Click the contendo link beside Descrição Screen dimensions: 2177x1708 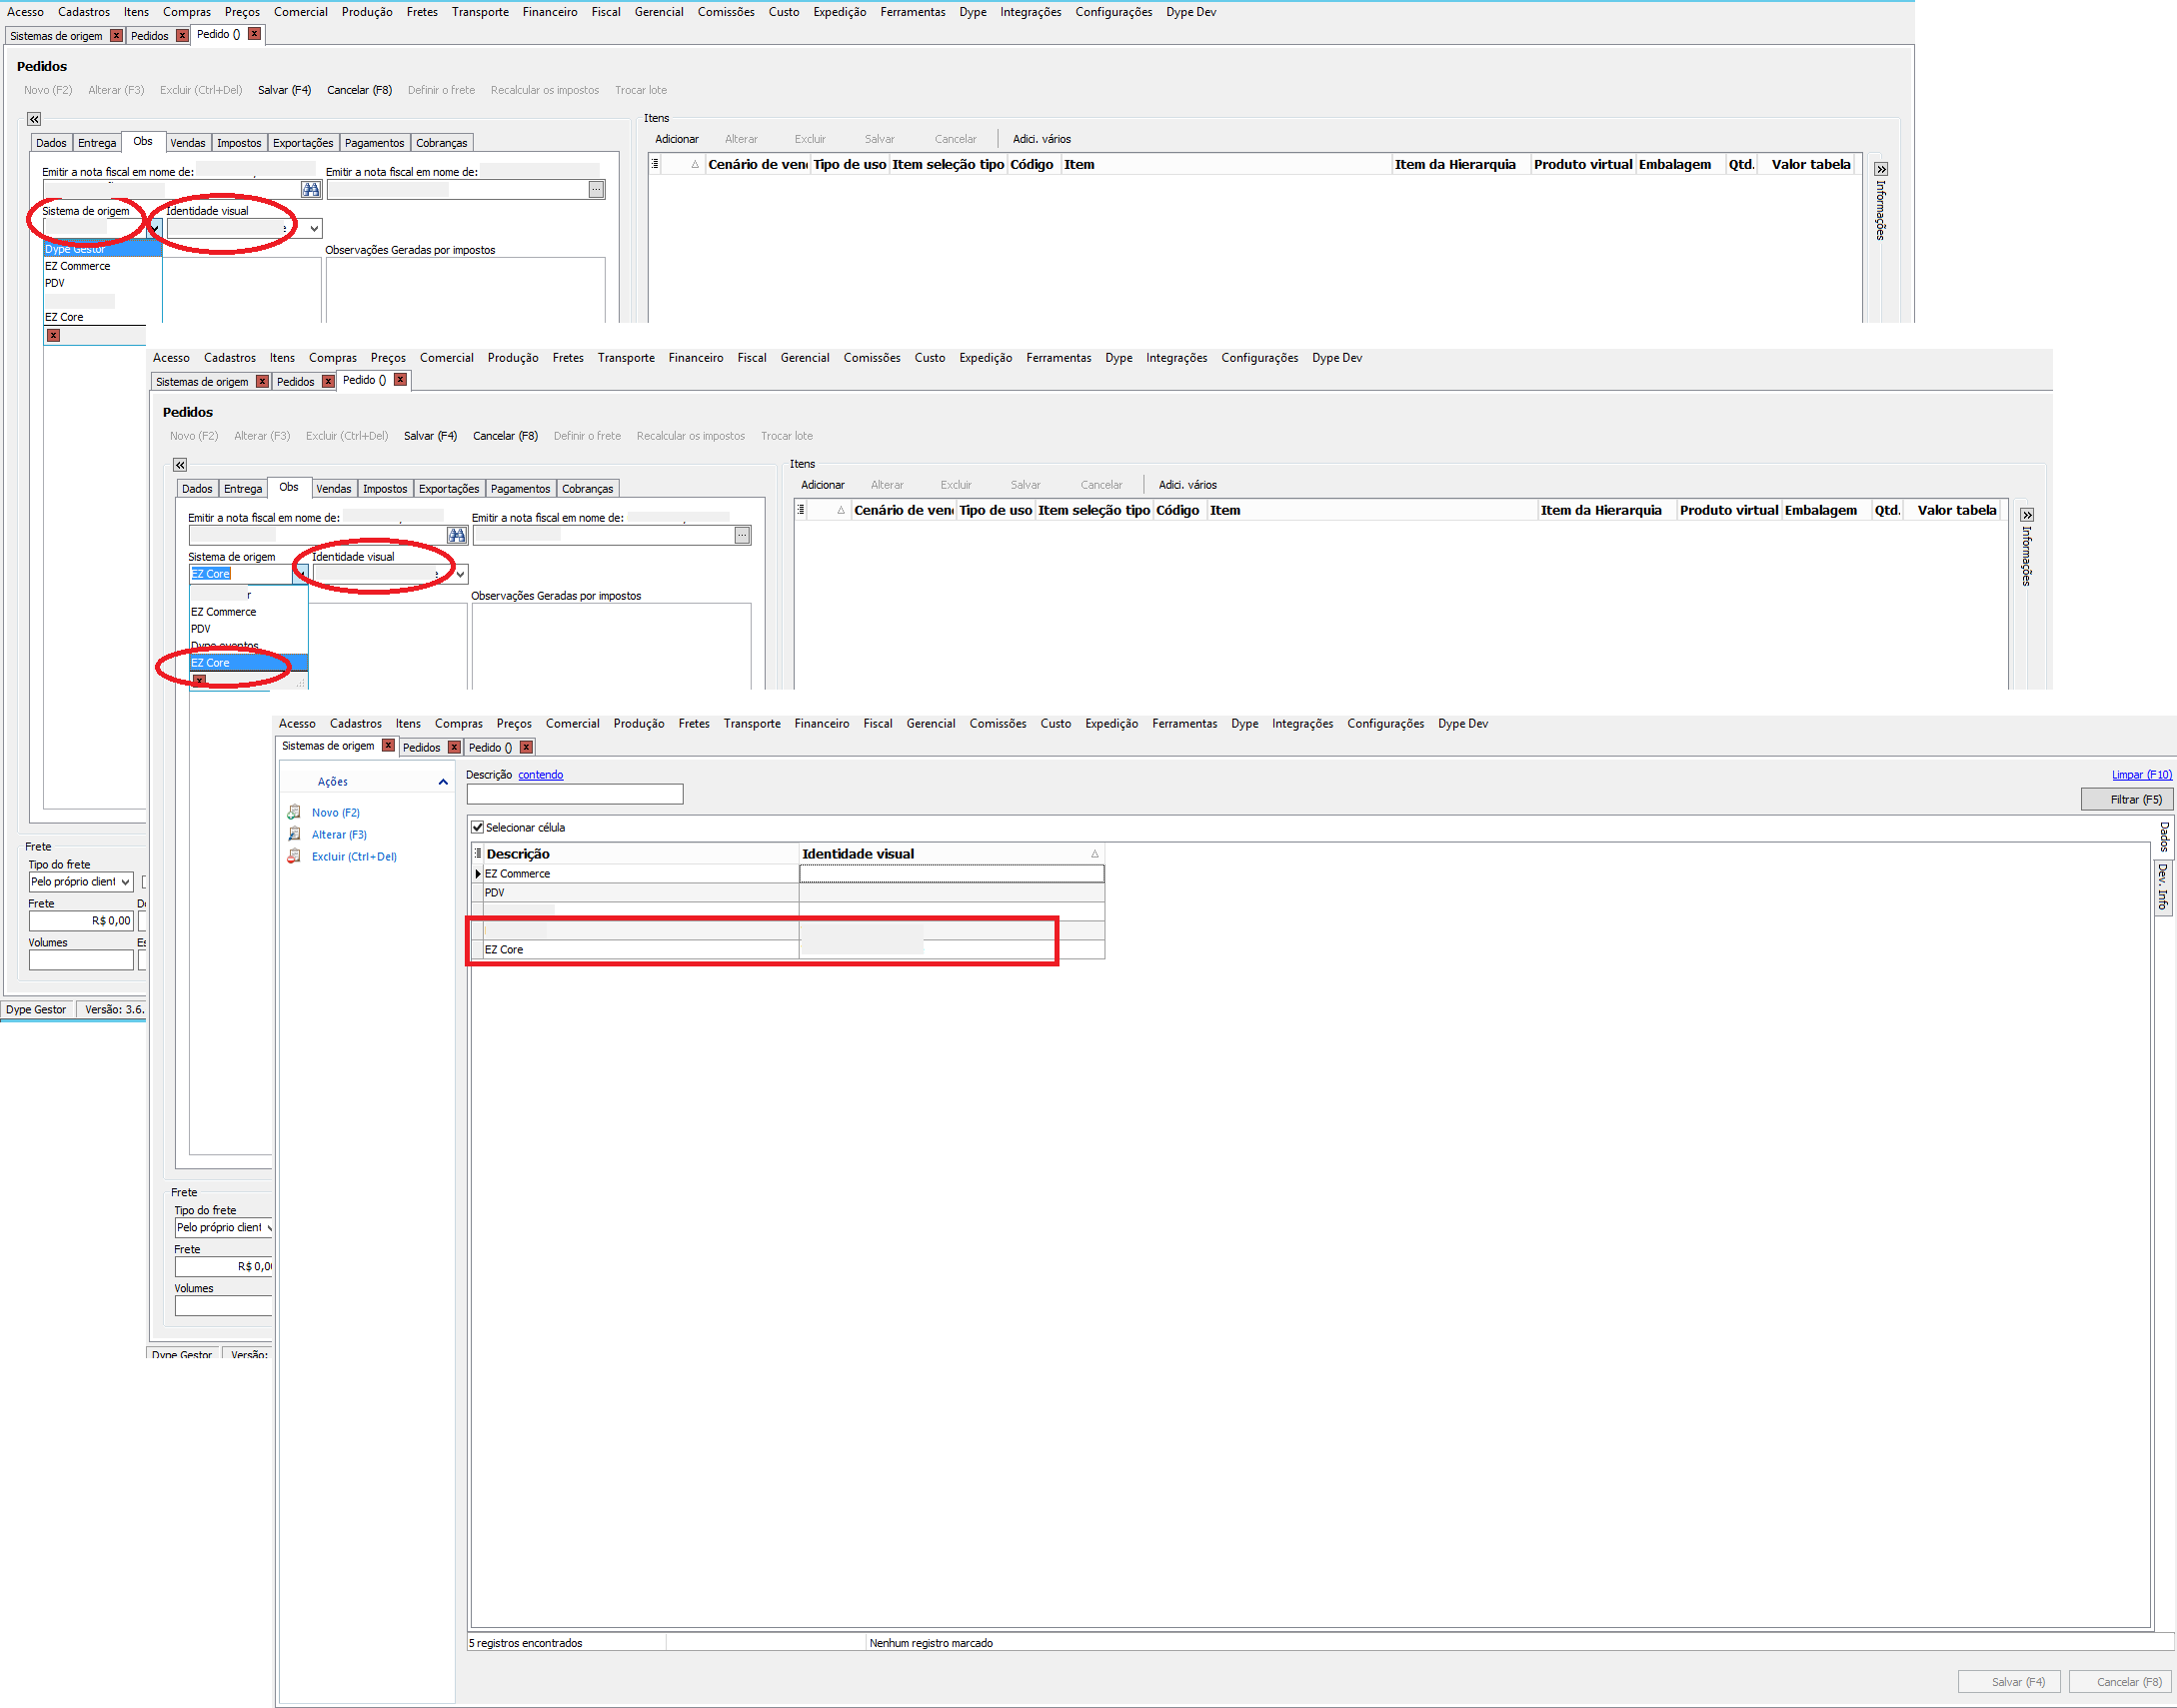(x=540, y=775)
